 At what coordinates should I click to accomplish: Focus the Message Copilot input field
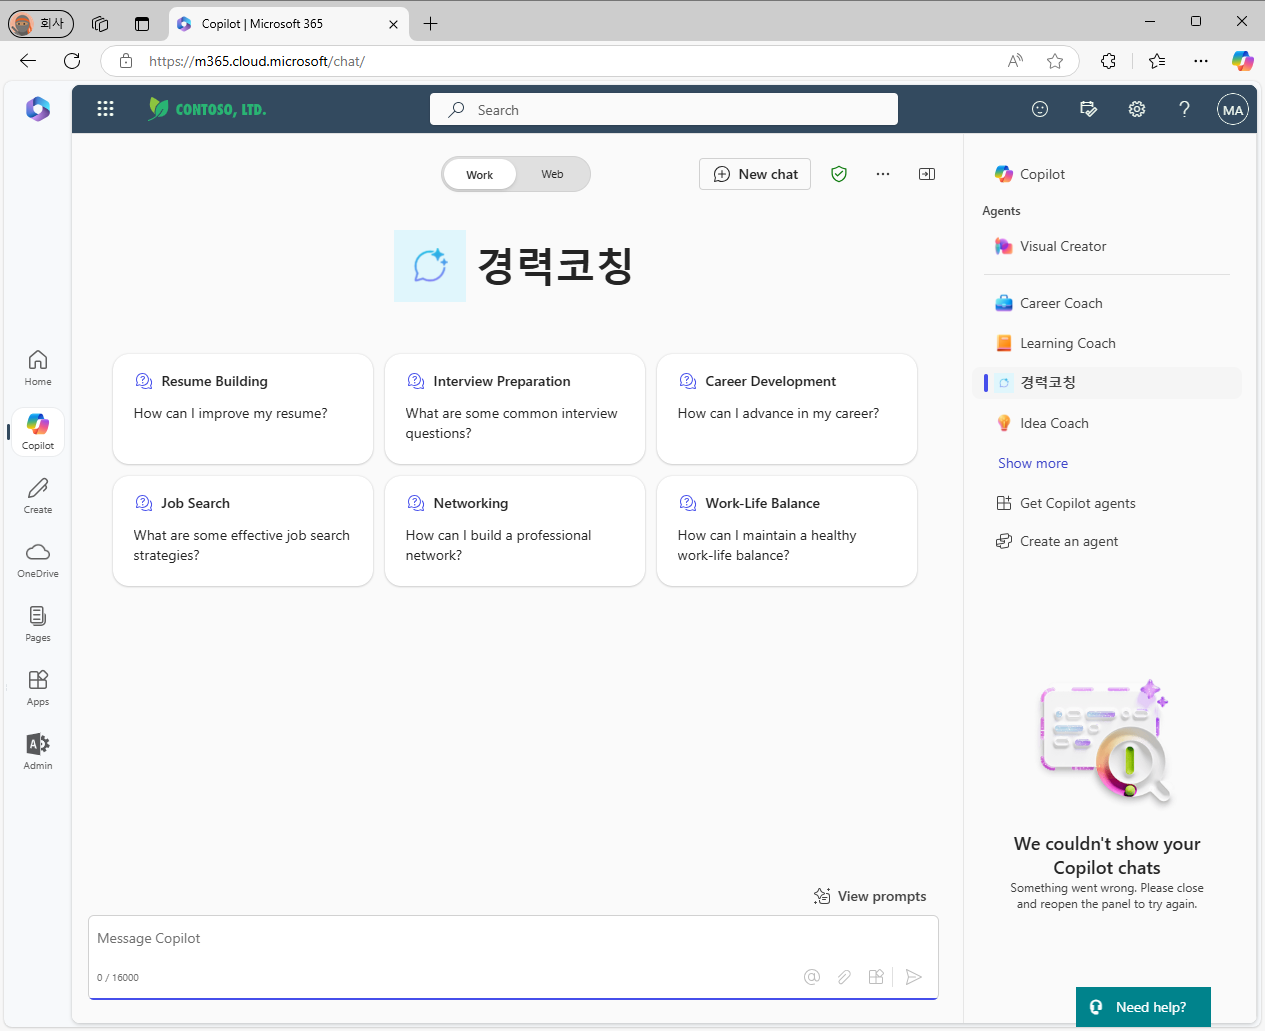[513, 939]
